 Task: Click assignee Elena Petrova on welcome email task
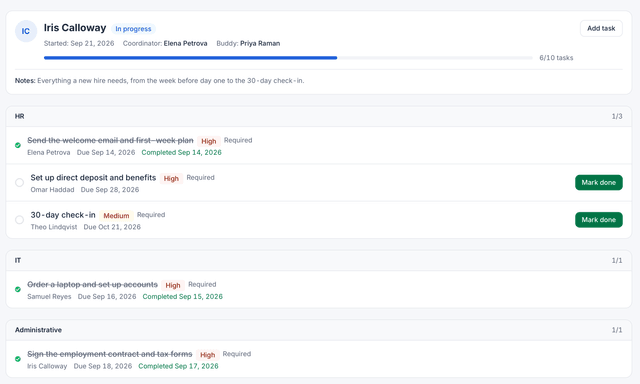pos(49,153)
